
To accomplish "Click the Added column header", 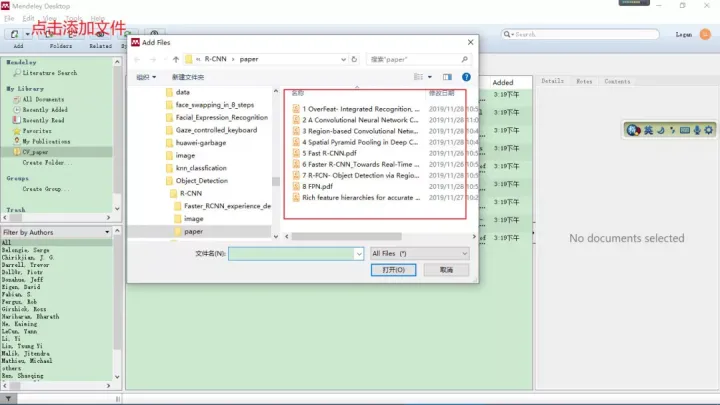I will pos(503,83).
